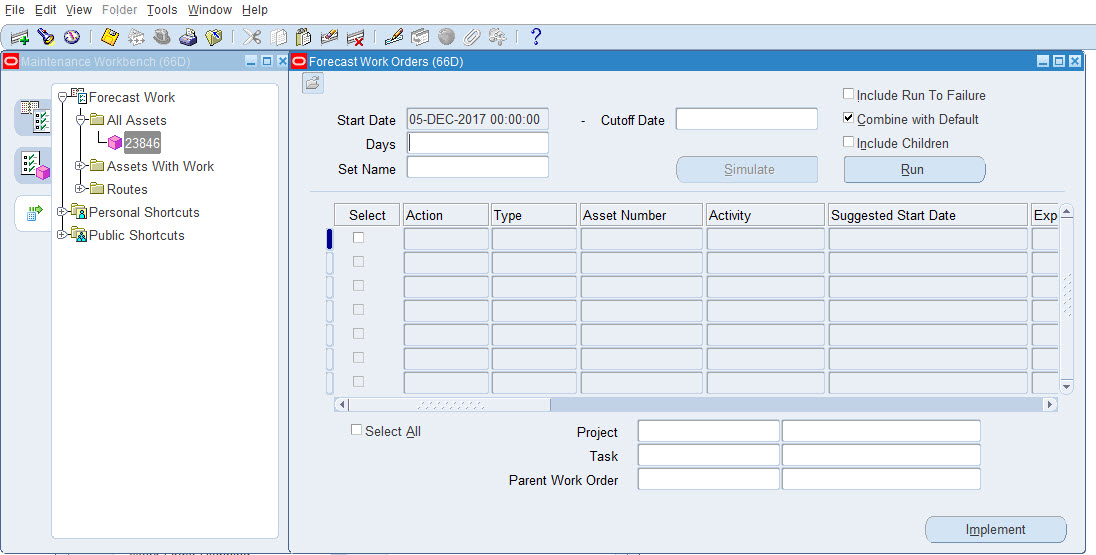Open the Tools menu

pos(162,10)
